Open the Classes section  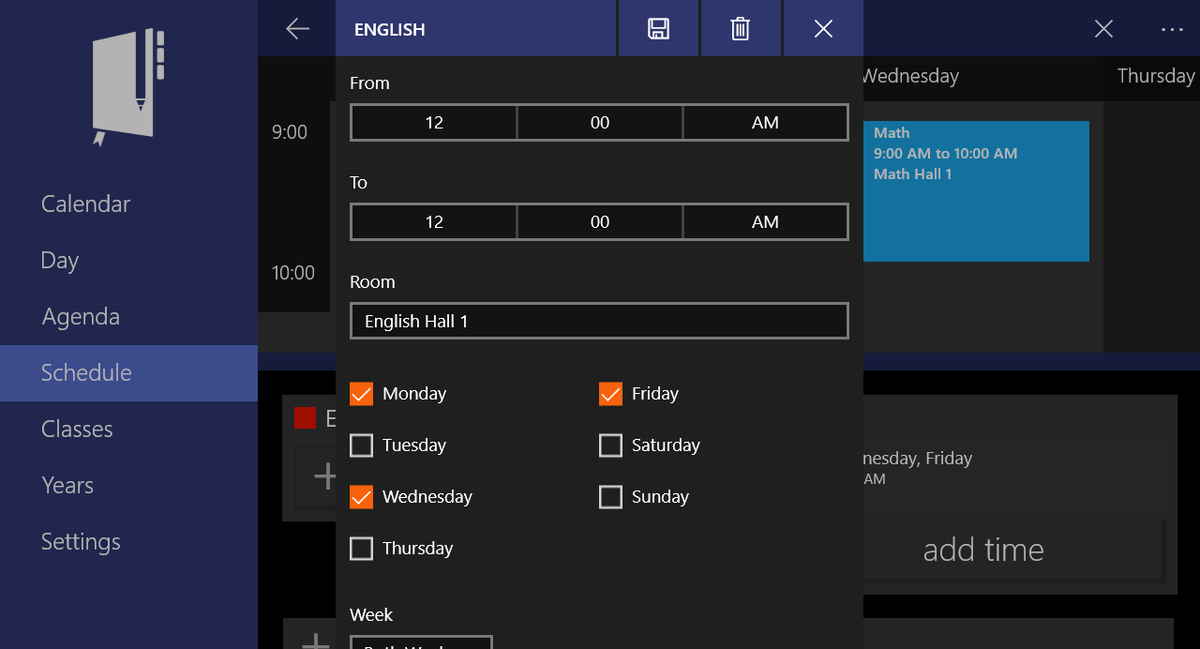pos(76,429)
